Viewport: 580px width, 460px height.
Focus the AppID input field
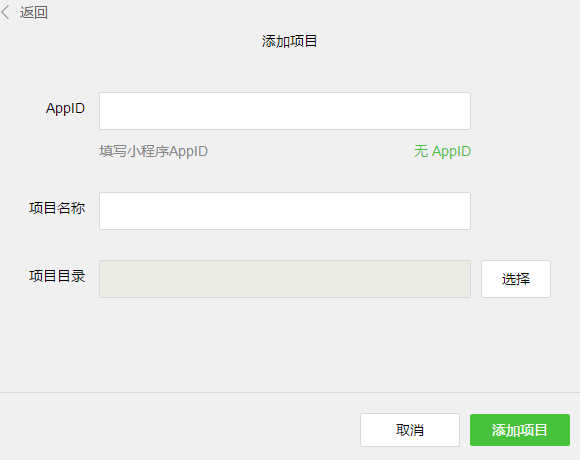285,111
